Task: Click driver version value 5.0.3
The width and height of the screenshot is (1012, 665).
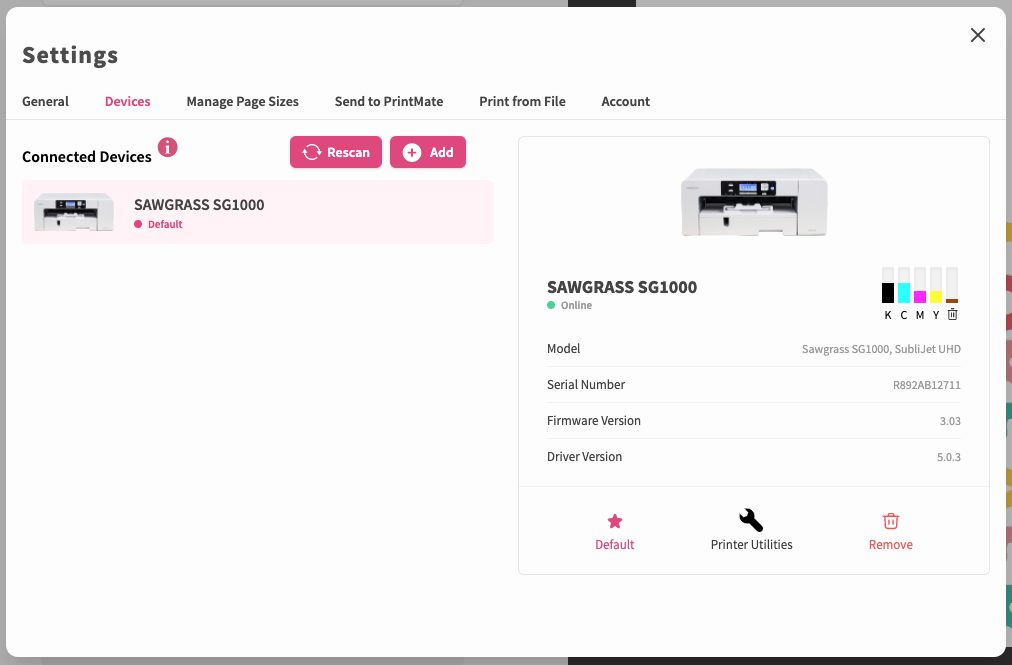Action: pyautogui.click(x=949, y=457)
